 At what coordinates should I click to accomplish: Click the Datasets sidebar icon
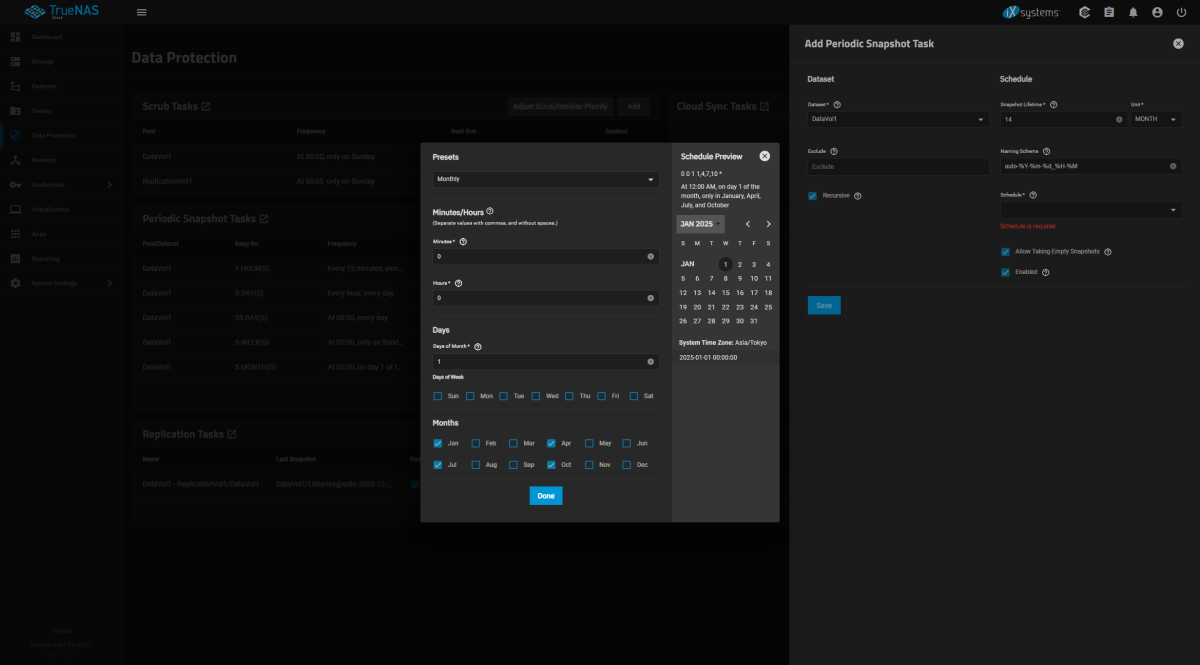point(16,86)
